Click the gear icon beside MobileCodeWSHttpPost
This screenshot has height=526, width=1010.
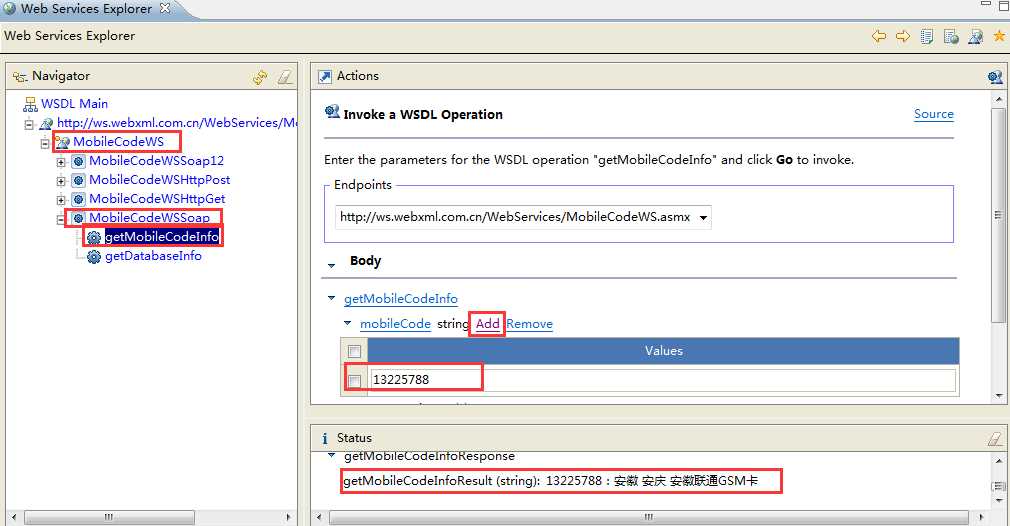79,180
